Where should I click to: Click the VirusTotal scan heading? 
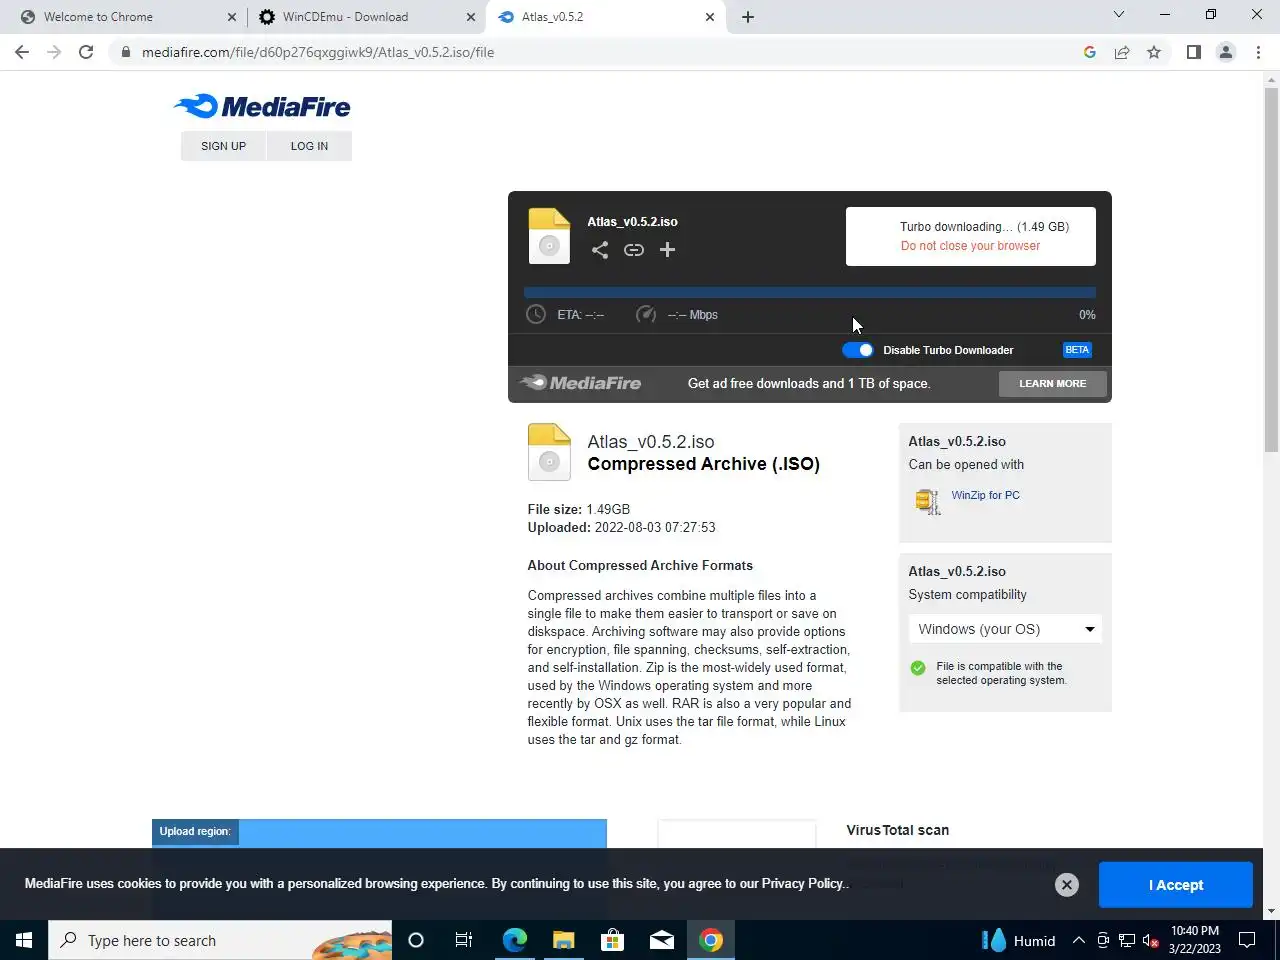[898, 830]
